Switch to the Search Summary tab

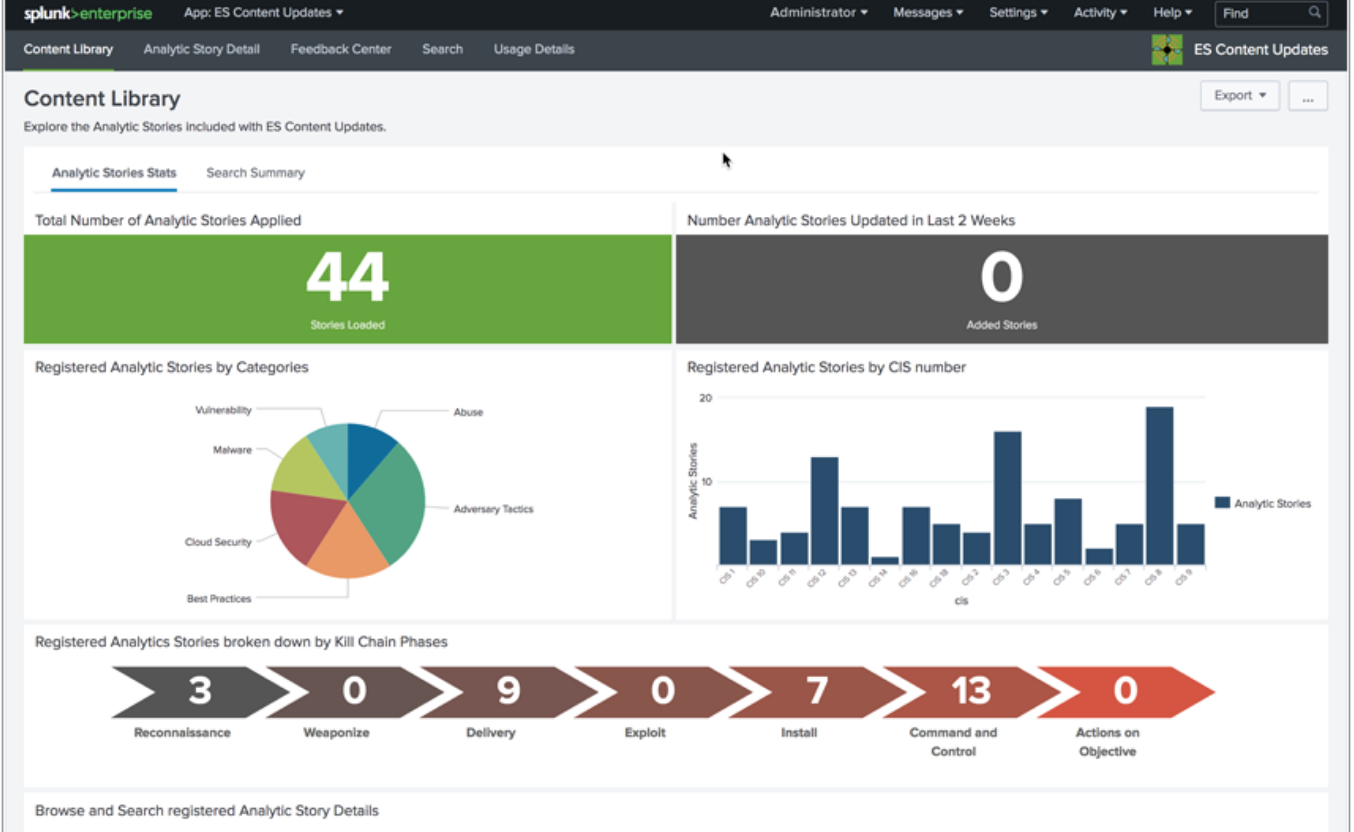(x=255, y=173)
